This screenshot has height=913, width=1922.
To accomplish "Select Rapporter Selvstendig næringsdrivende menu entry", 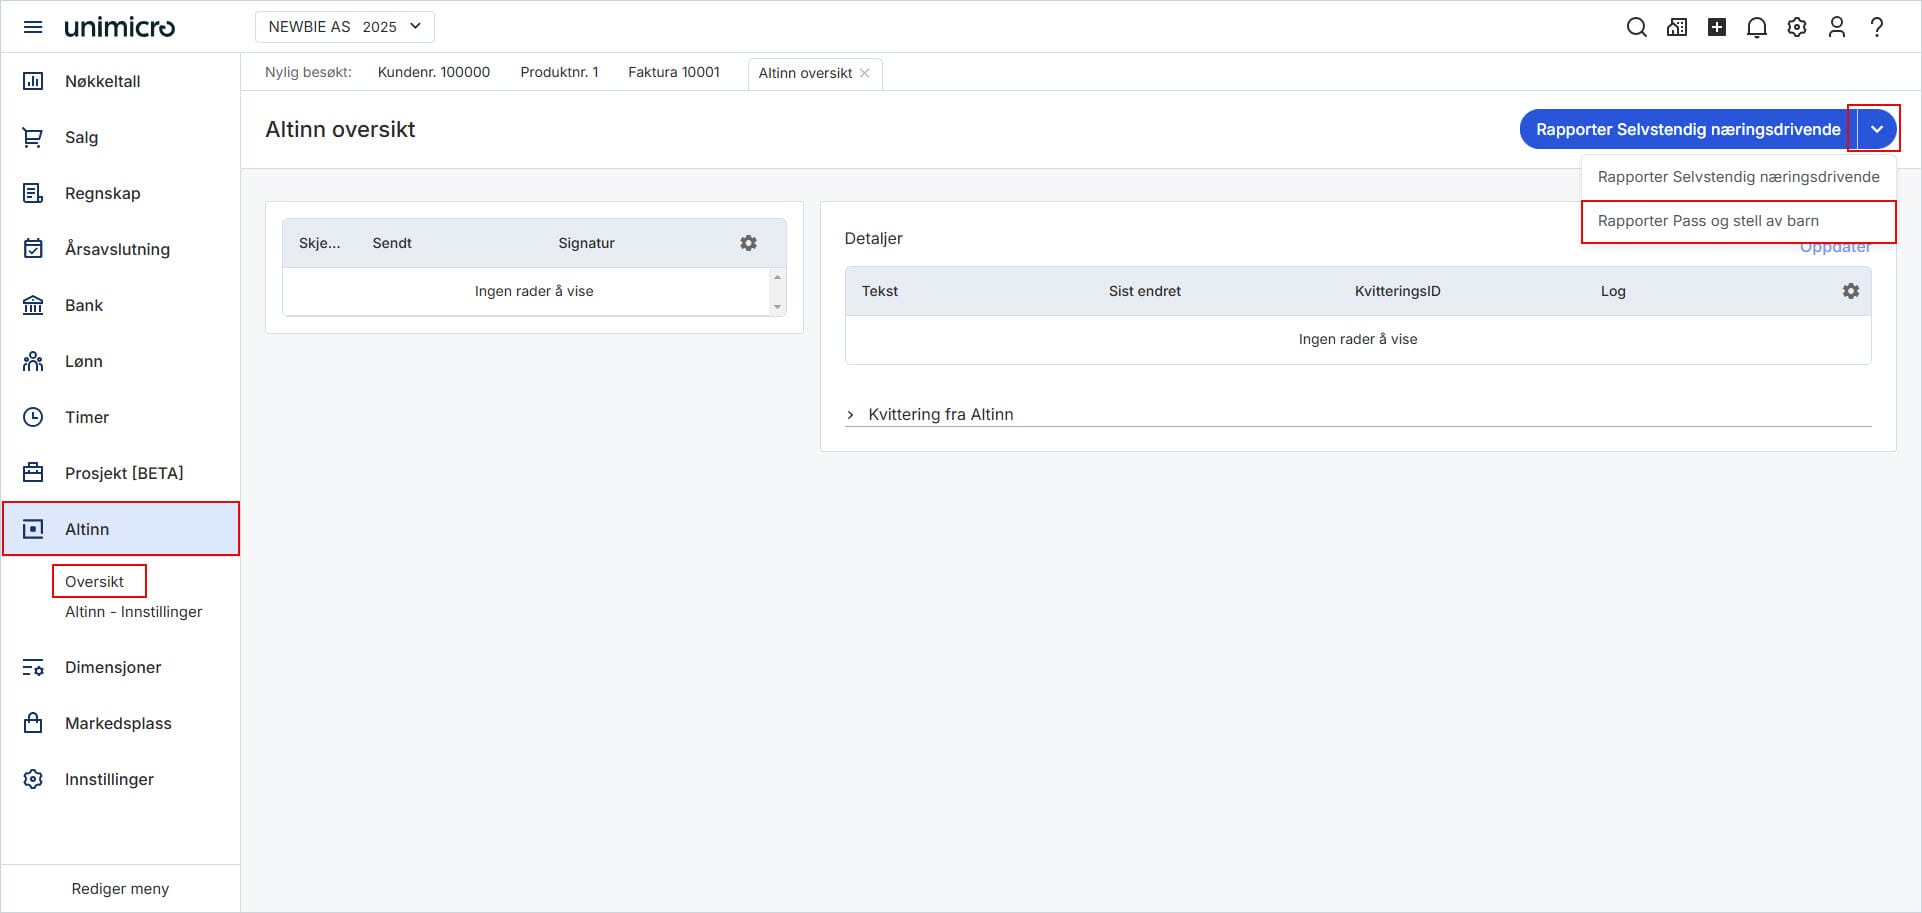I will tap(1738, 177).
